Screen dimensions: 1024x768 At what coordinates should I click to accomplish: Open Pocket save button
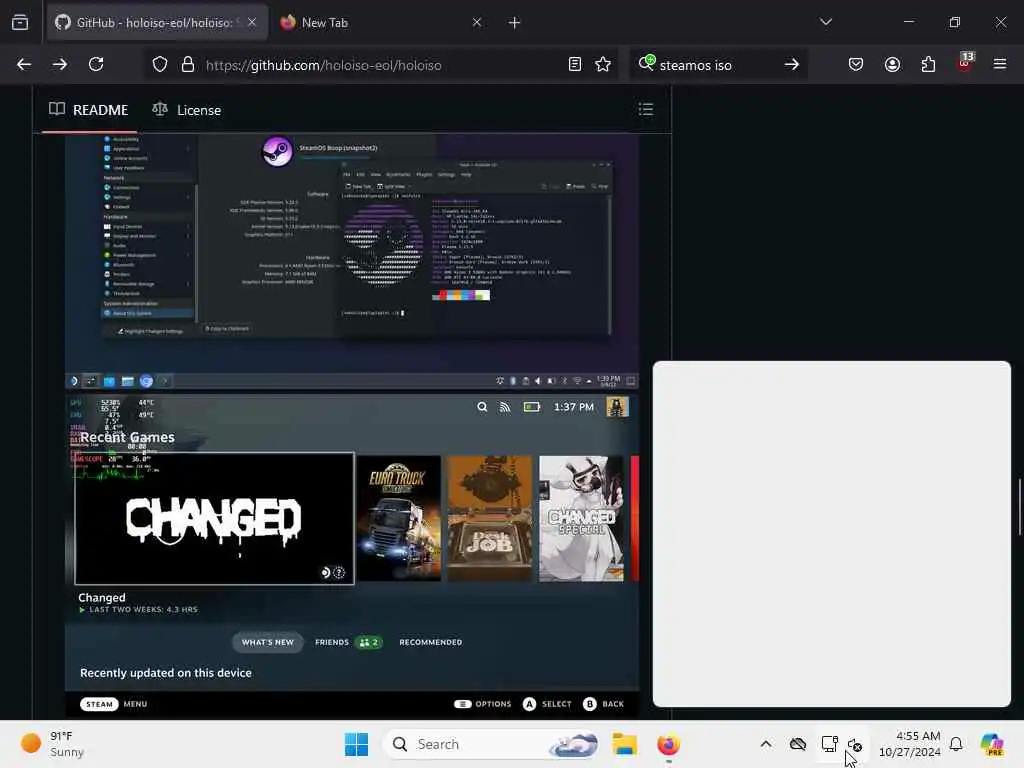856,64
